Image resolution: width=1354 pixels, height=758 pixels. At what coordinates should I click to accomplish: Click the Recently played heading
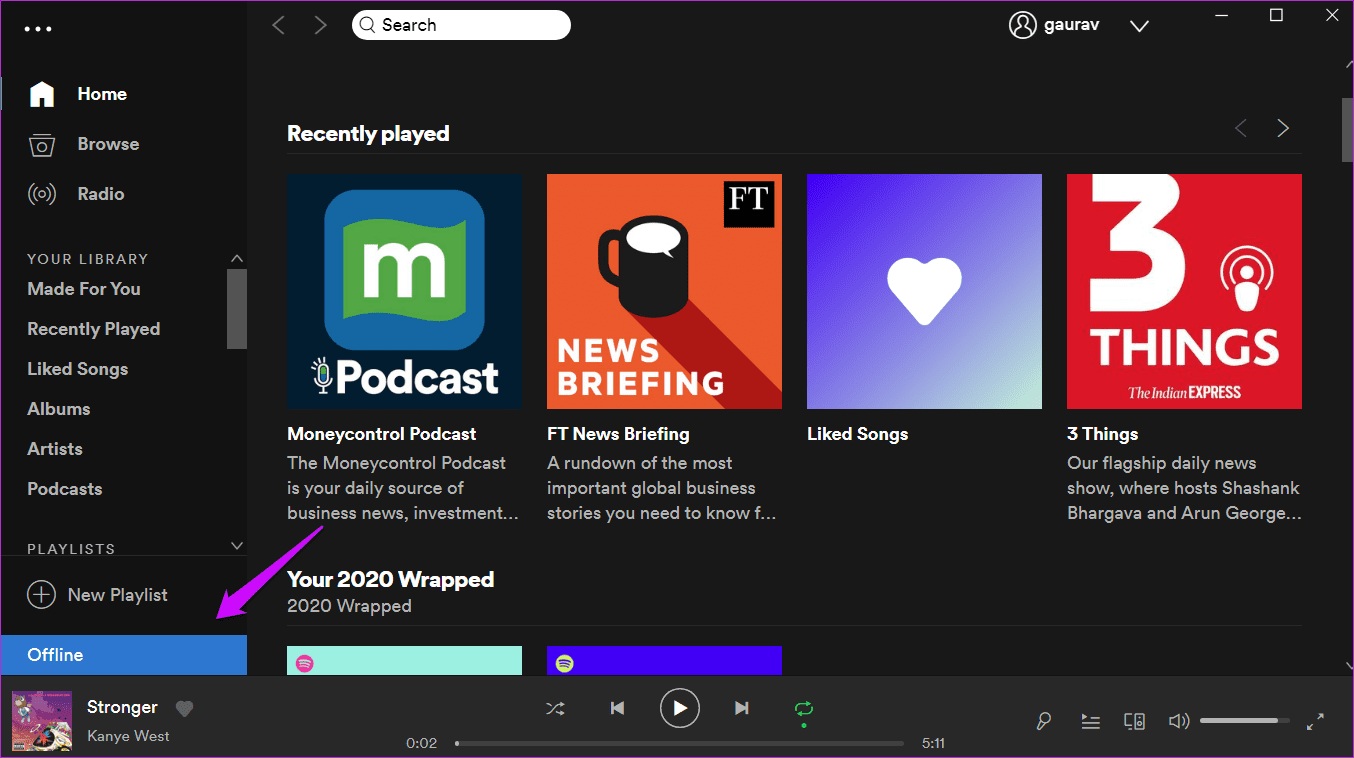coord(368,134)
